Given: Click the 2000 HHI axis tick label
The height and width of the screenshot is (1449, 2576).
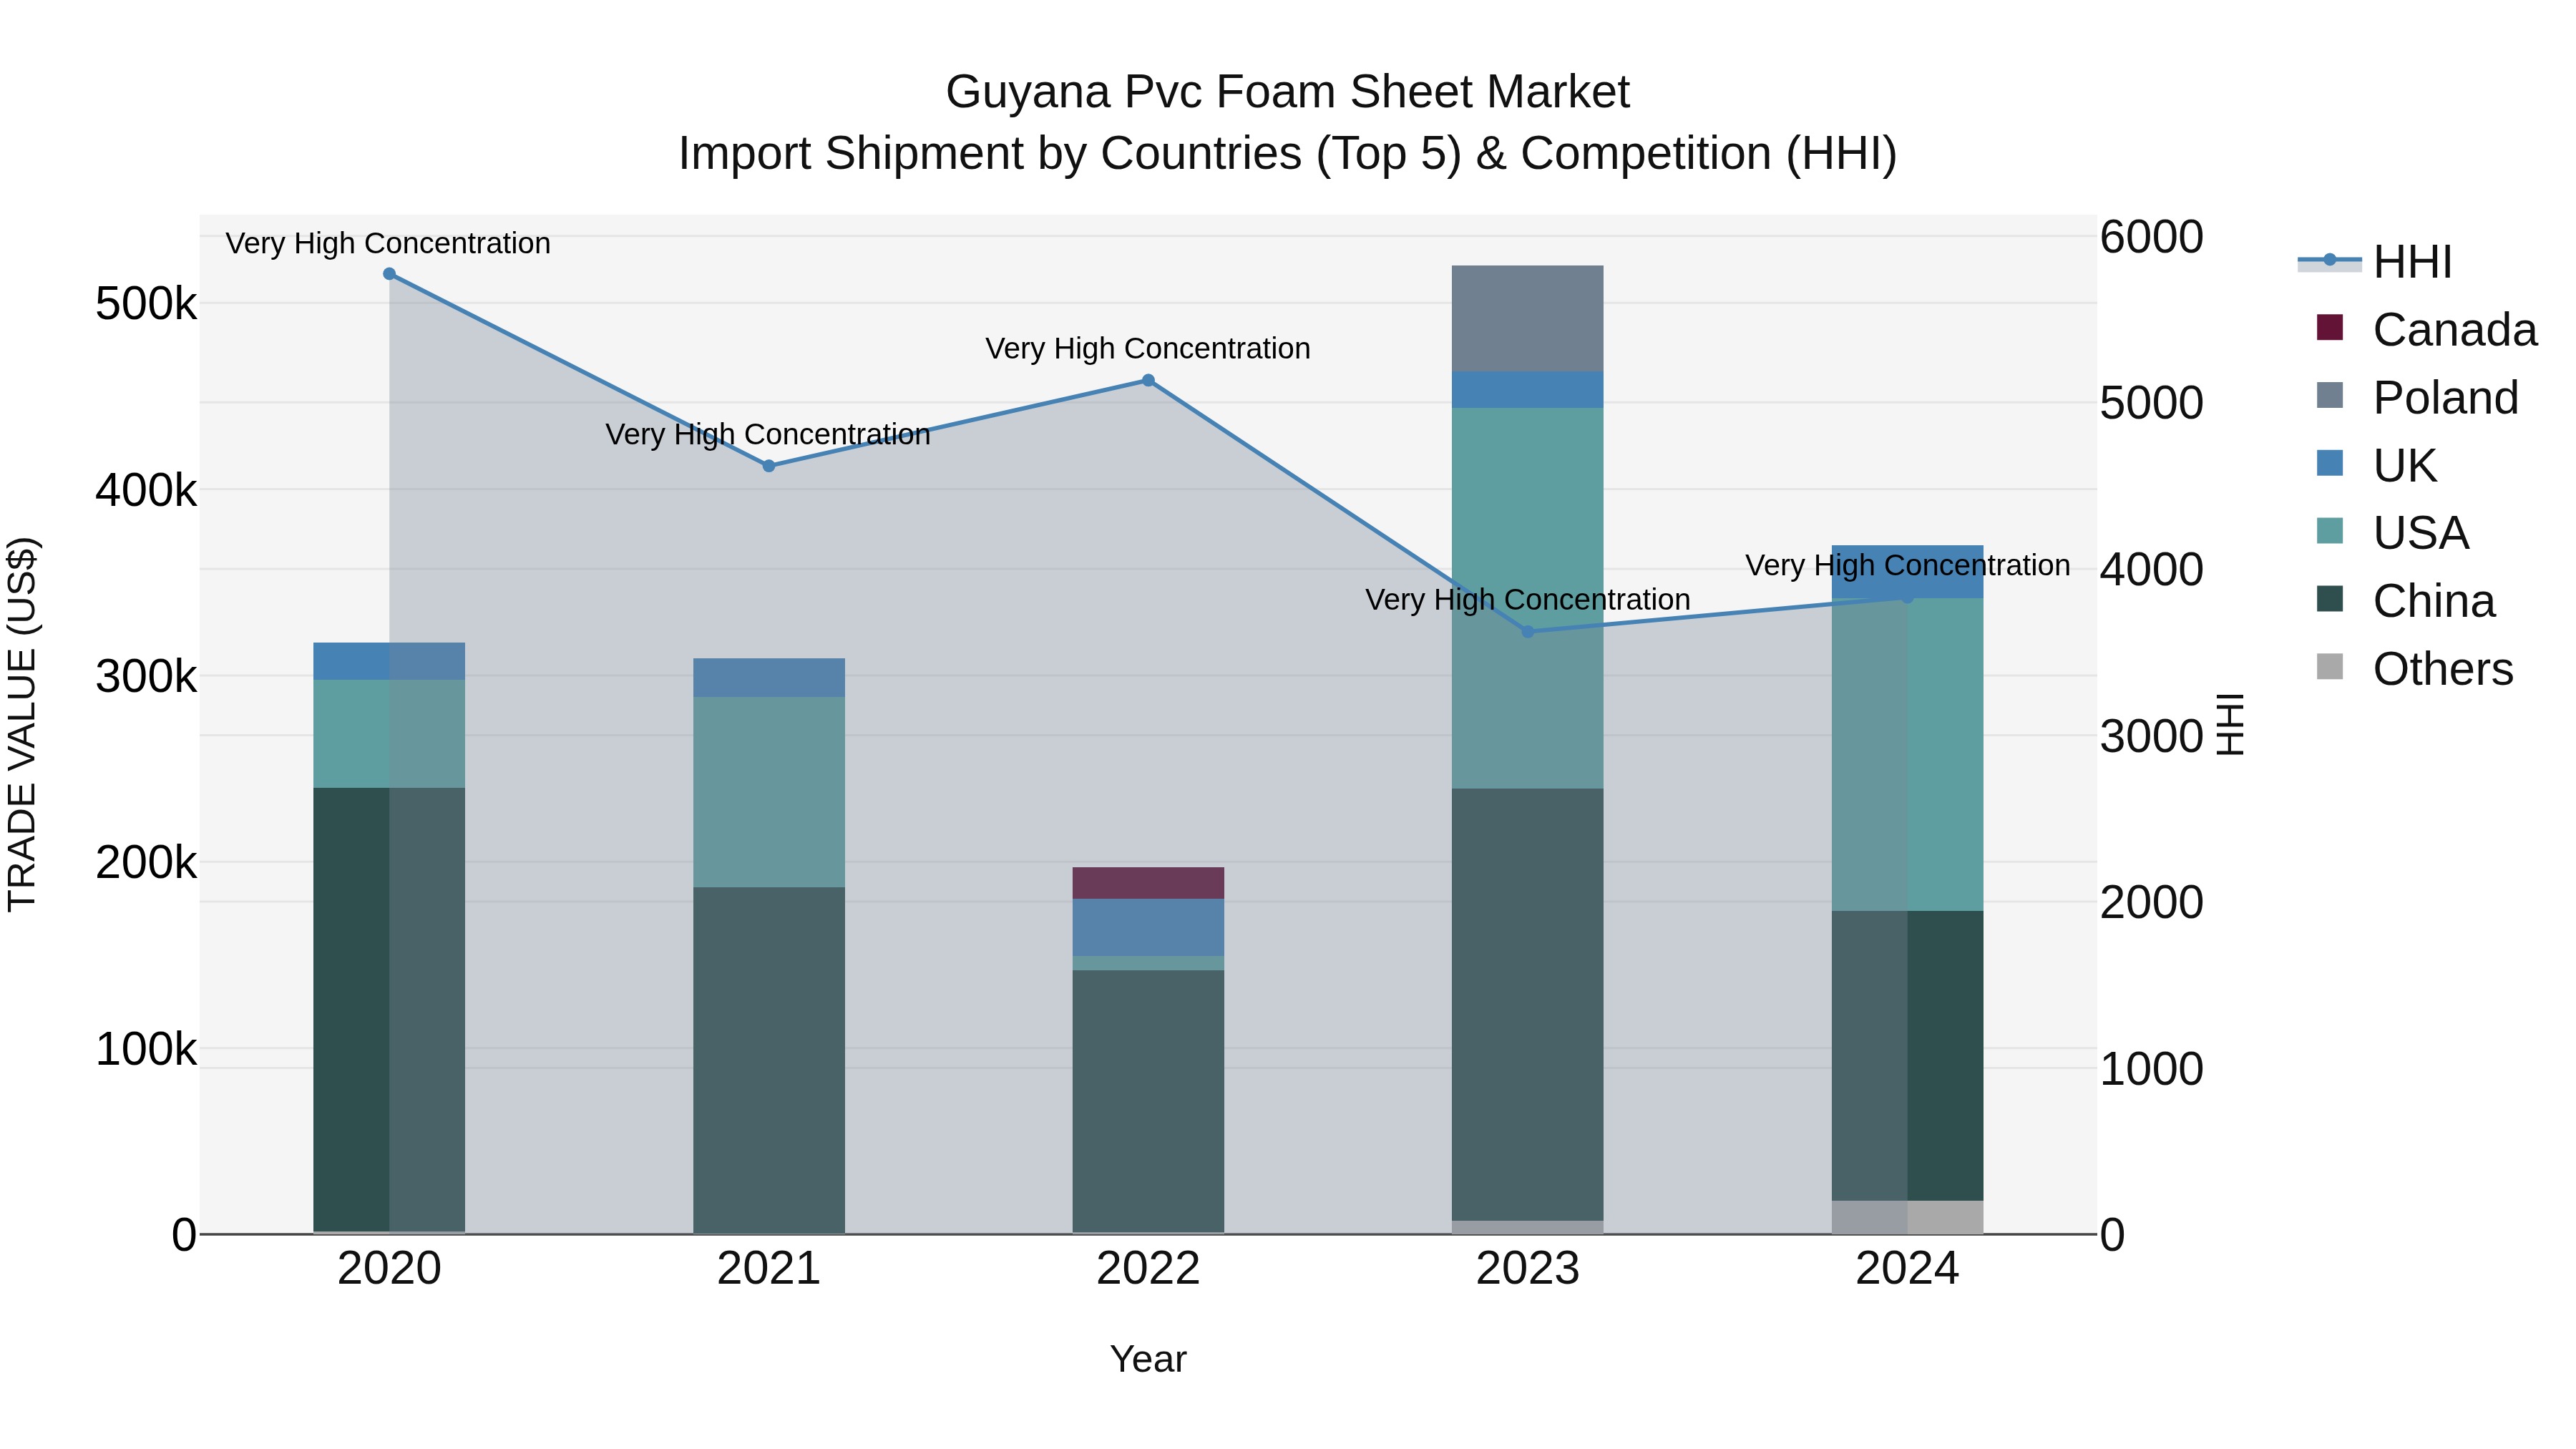Looking at the screenshot, I should point(2151,903).
